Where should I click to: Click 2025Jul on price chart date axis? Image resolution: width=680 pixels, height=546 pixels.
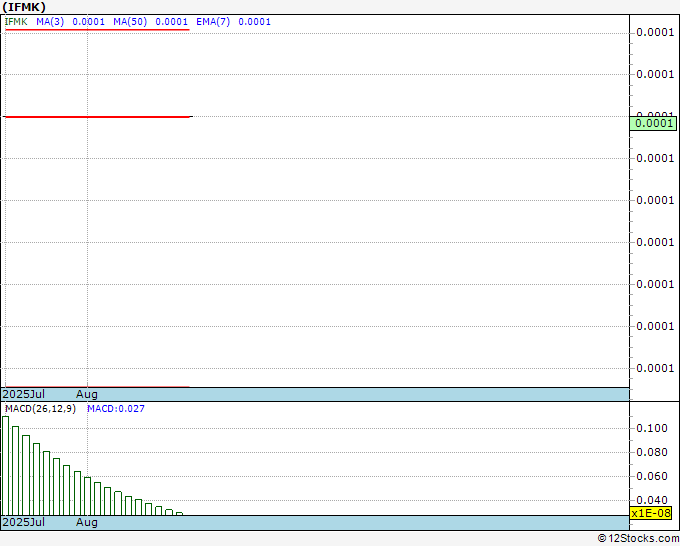[24, 394]
